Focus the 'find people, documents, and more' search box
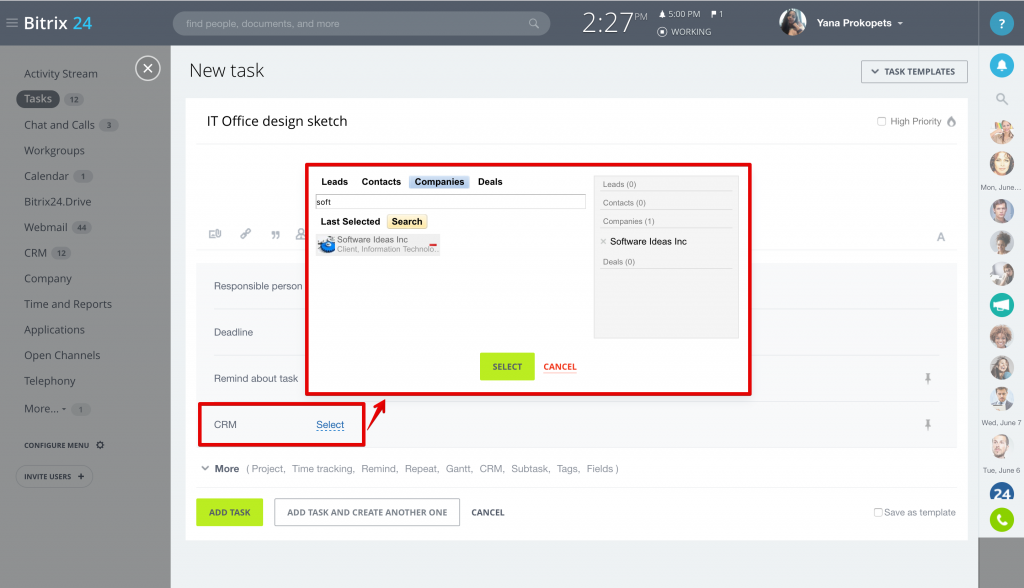Screen dimensions: 1024x588 361,24
